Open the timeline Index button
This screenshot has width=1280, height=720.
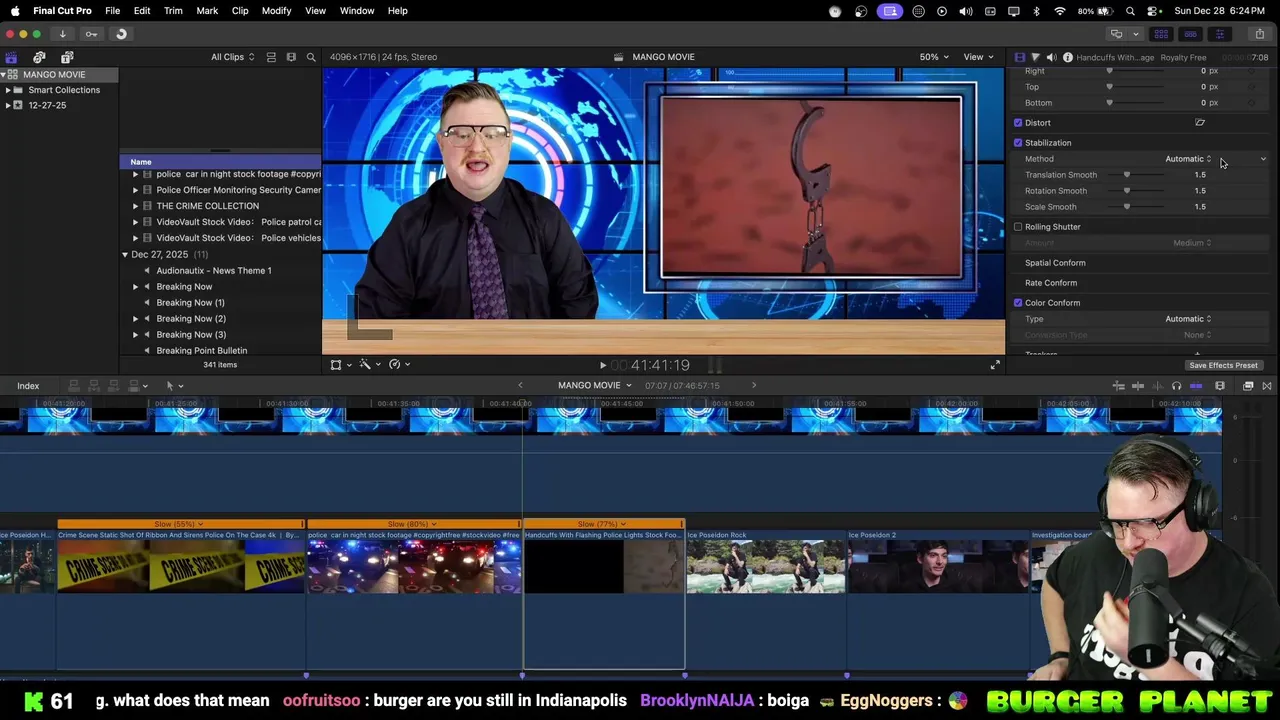pos(28,386)
